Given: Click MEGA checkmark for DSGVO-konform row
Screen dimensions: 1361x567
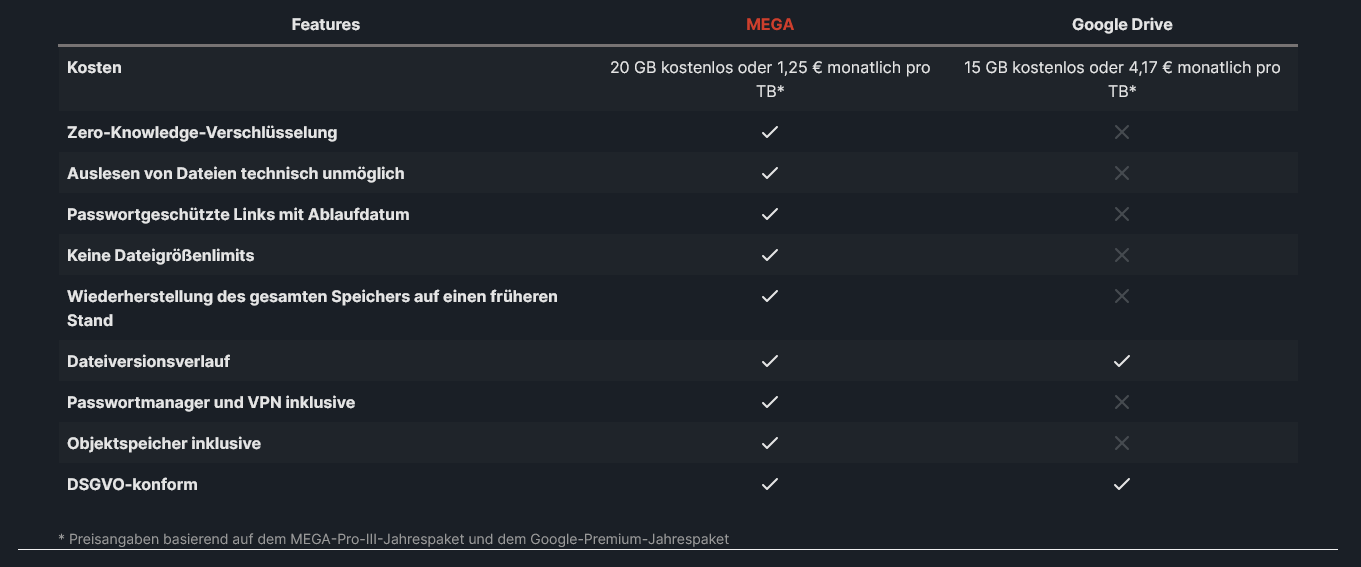Looking at the screenshot, I should tap(770, 484).
